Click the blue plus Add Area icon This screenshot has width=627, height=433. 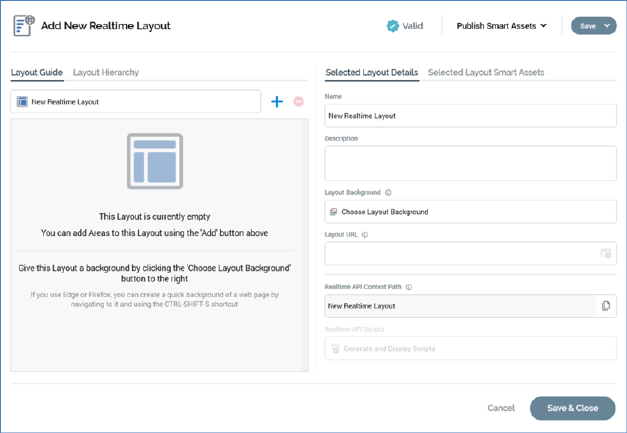(277, 102)
